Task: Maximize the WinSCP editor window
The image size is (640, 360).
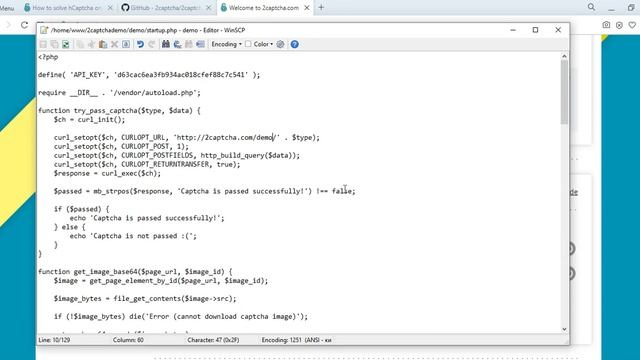Action: click(536, 30)
